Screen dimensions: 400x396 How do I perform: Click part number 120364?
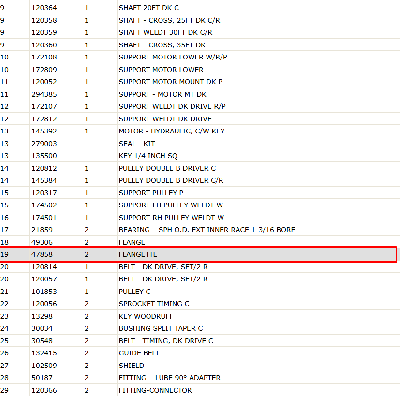(x=44, y=8)
